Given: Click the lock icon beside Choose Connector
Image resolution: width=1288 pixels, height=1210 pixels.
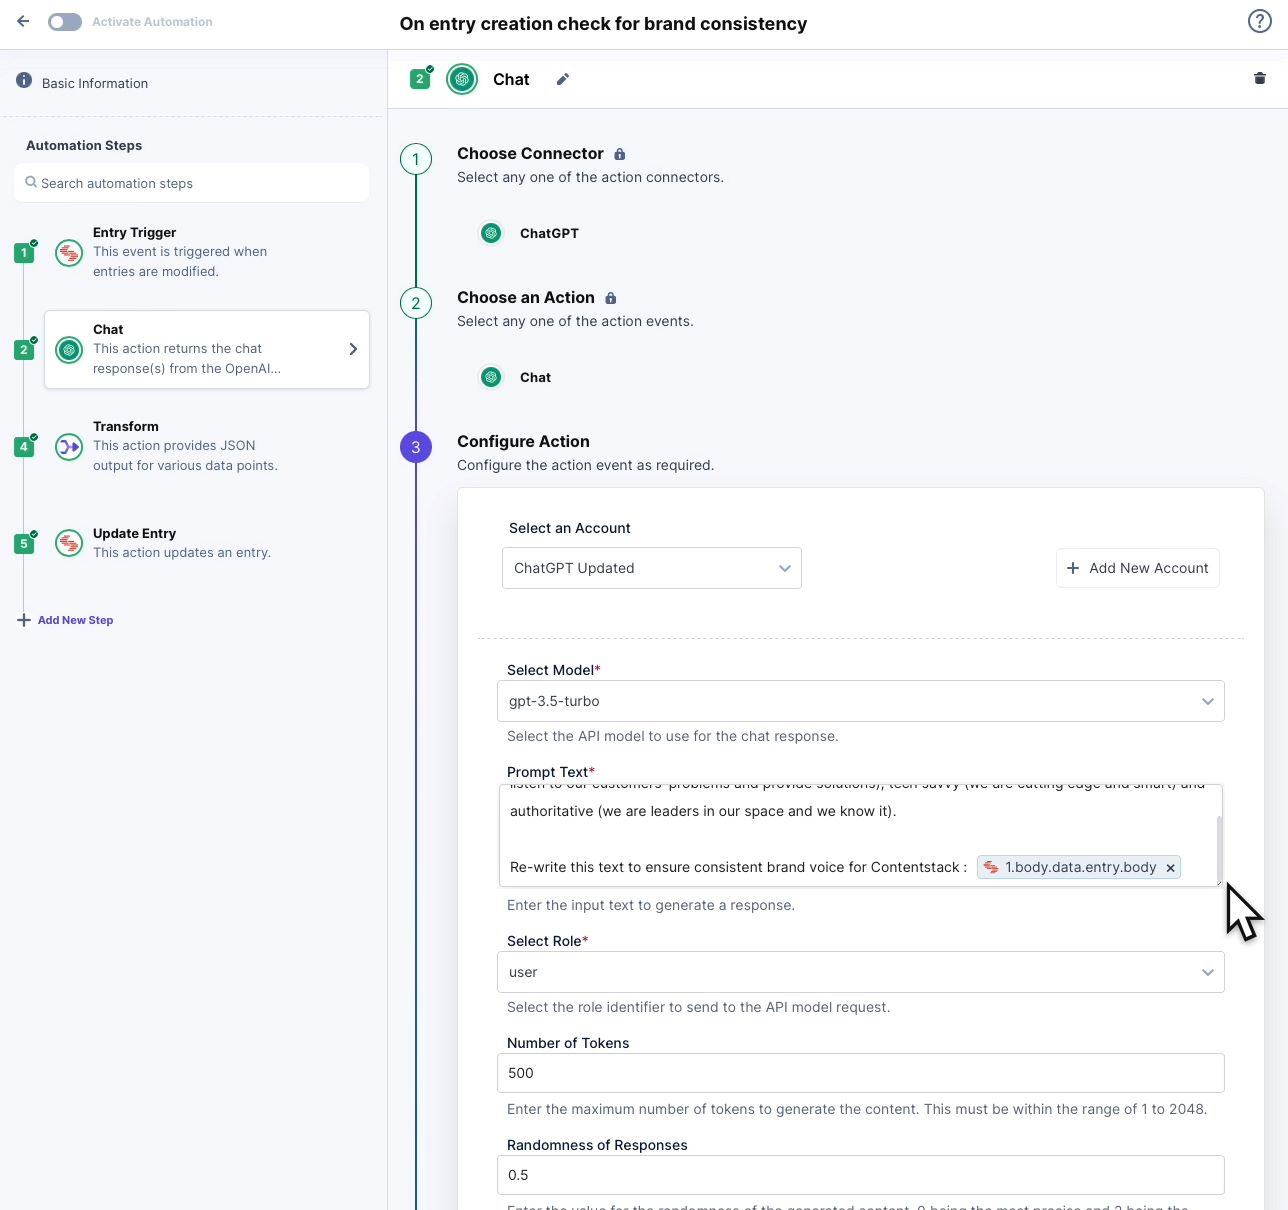Looking at the screenshot, I should [x=620, y=154].
